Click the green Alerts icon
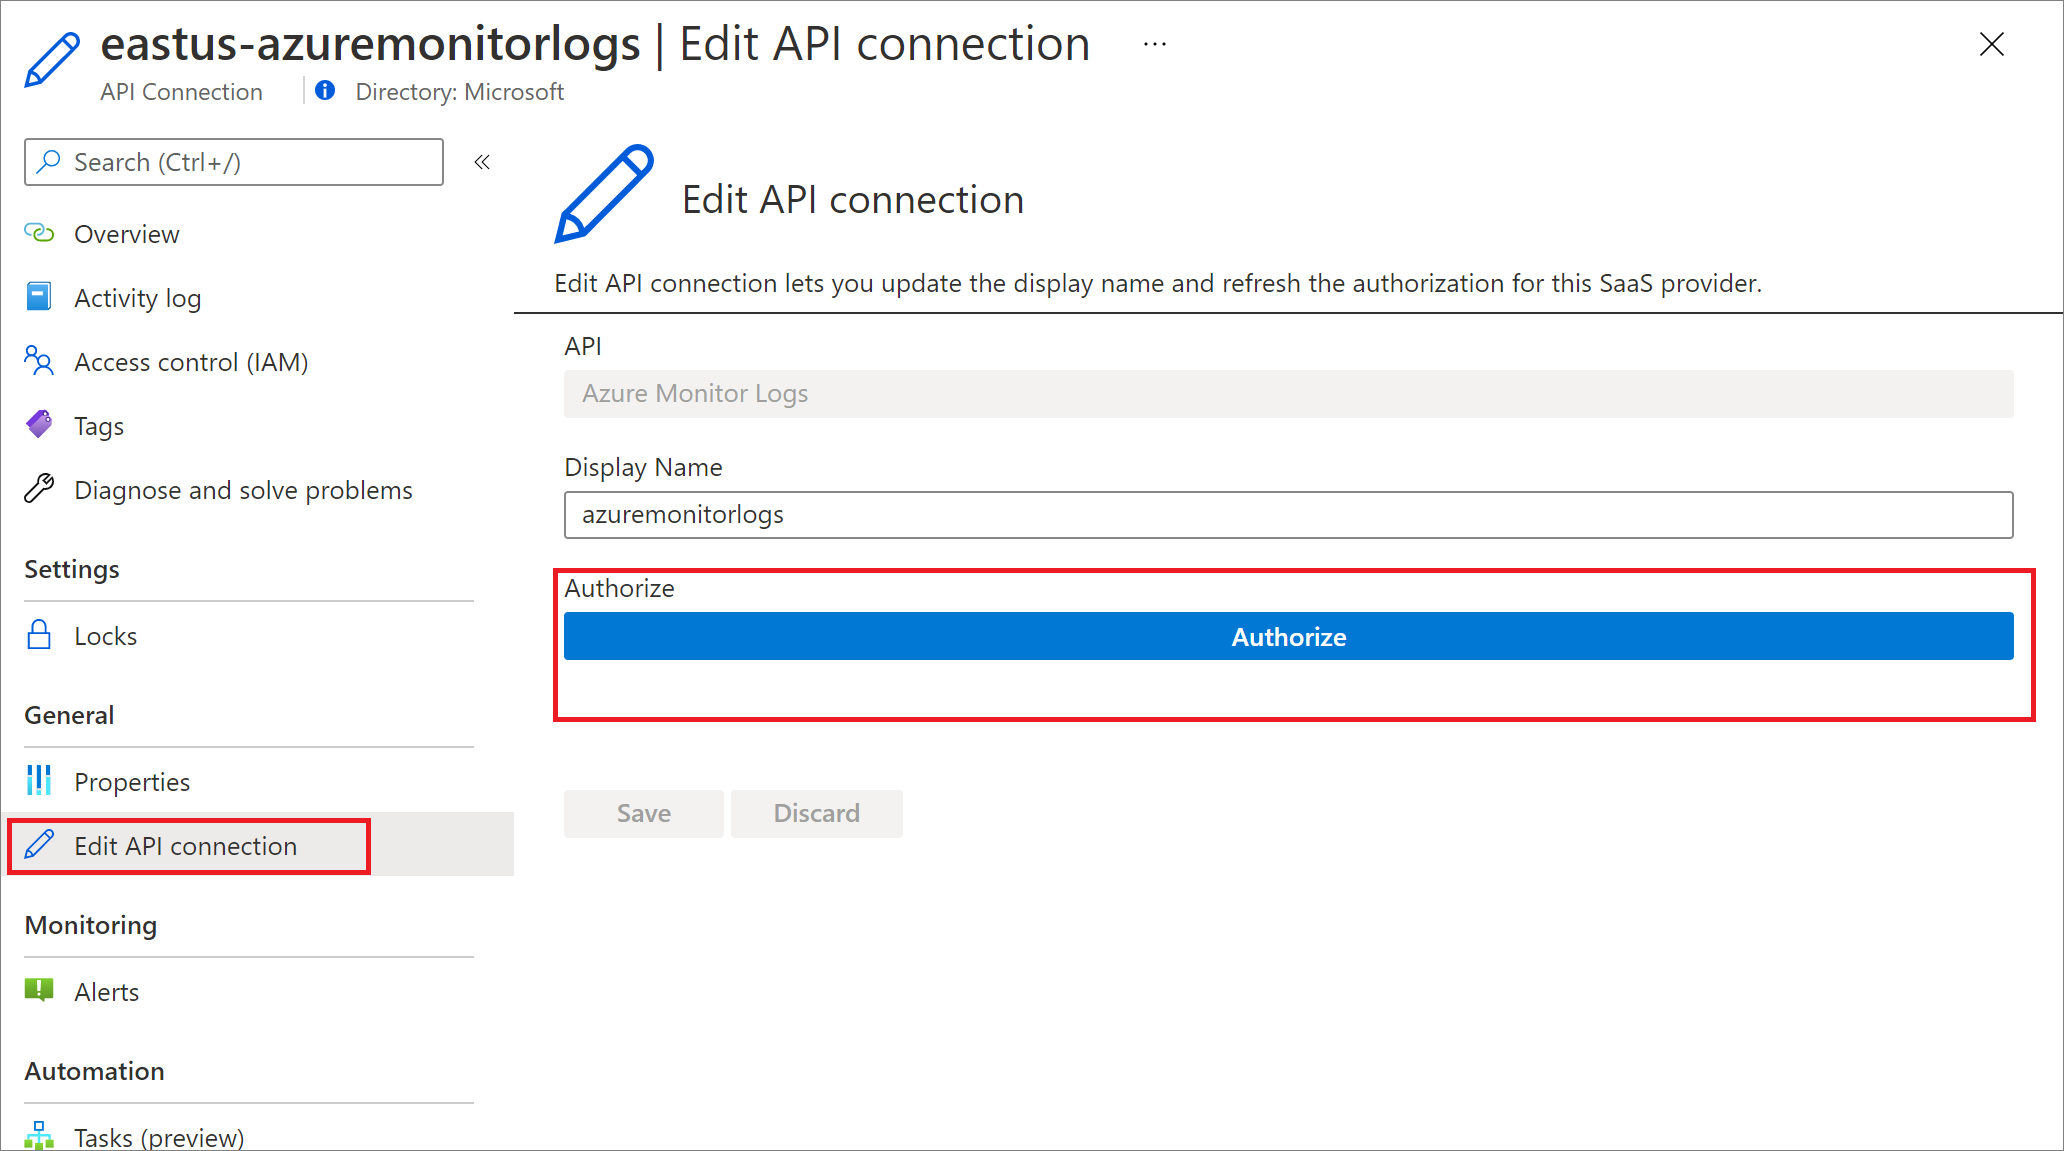2064x1151 pixels. point(39,991)
